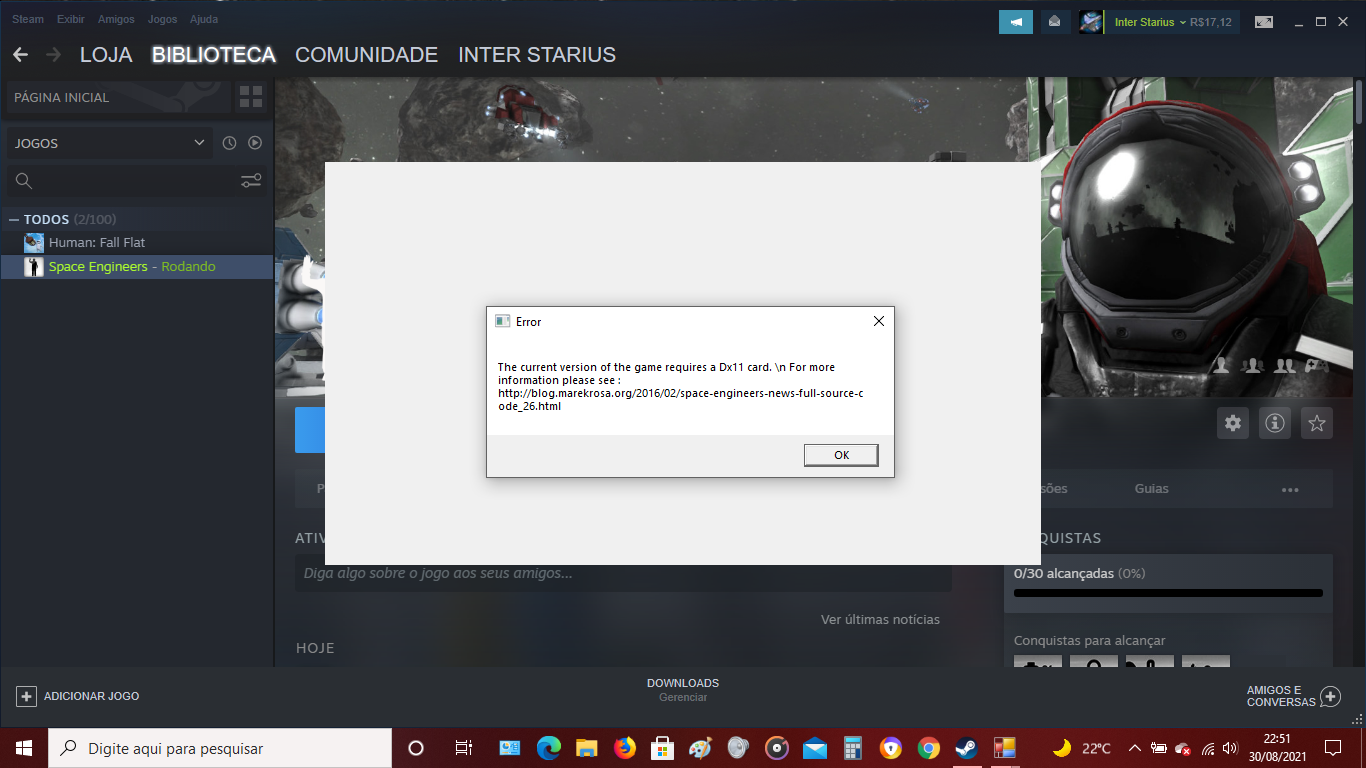
Task: Switch to the BIBLIOTECA tab
Action: click(x=214, y=55)
